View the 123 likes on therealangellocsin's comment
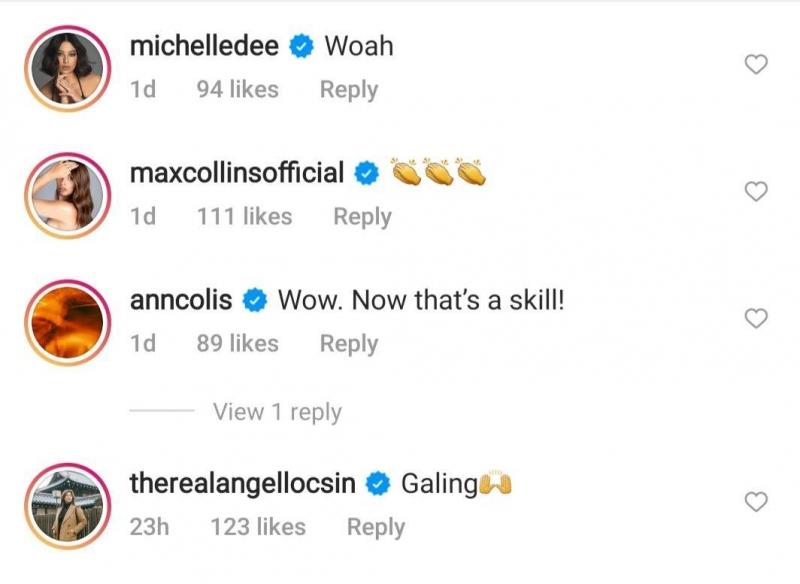Screen dimensions: 800x584 [258, 527]
